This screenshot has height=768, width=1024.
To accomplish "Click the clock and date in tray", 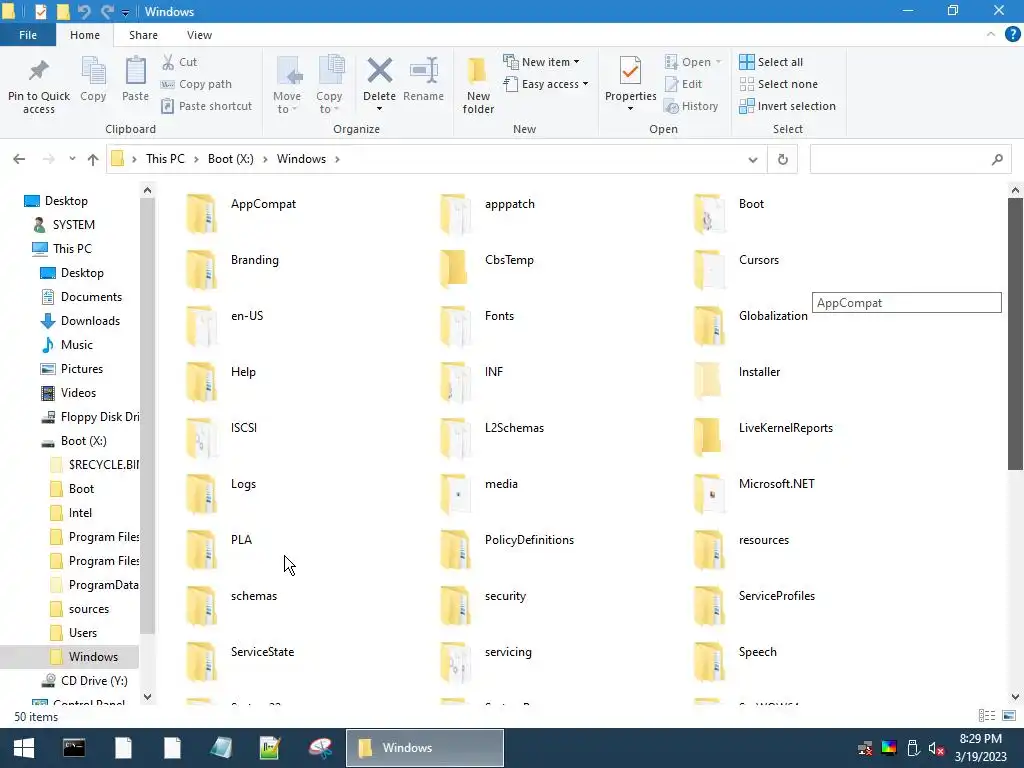I will 980,748.
